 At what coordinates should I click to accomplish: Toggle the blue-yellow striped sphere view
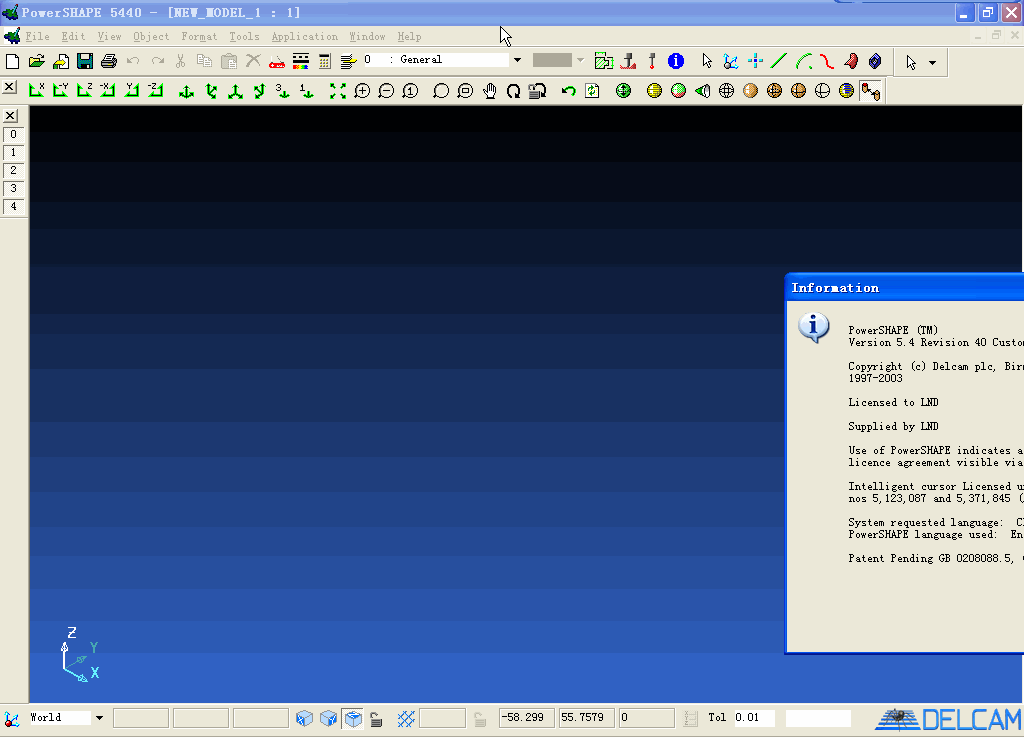click(x=846, y=91)
